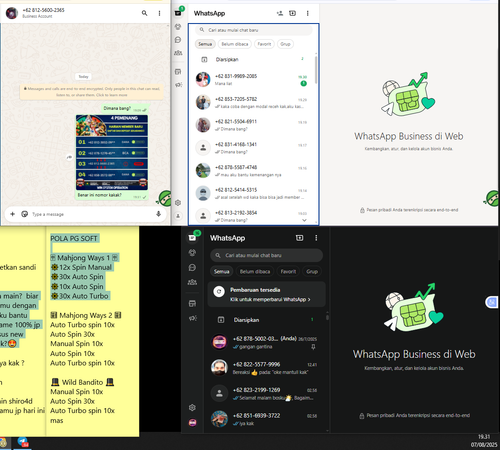Open chat +62 821-5504-6911
Image resolution: width=500 pixels, height=450 pixels.
[x=253, y=125]
